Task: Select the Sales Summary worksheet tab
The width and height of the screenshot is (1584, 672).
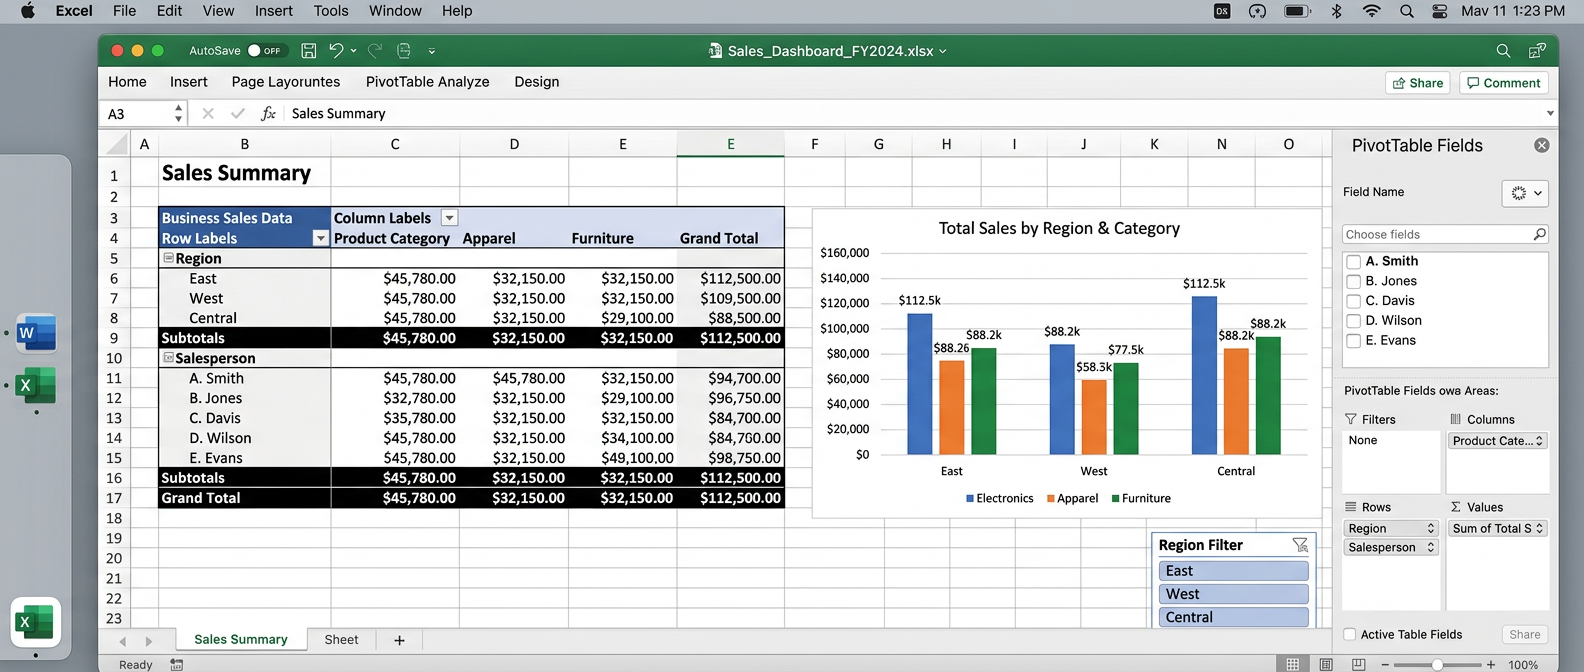Action: [241, 640]
